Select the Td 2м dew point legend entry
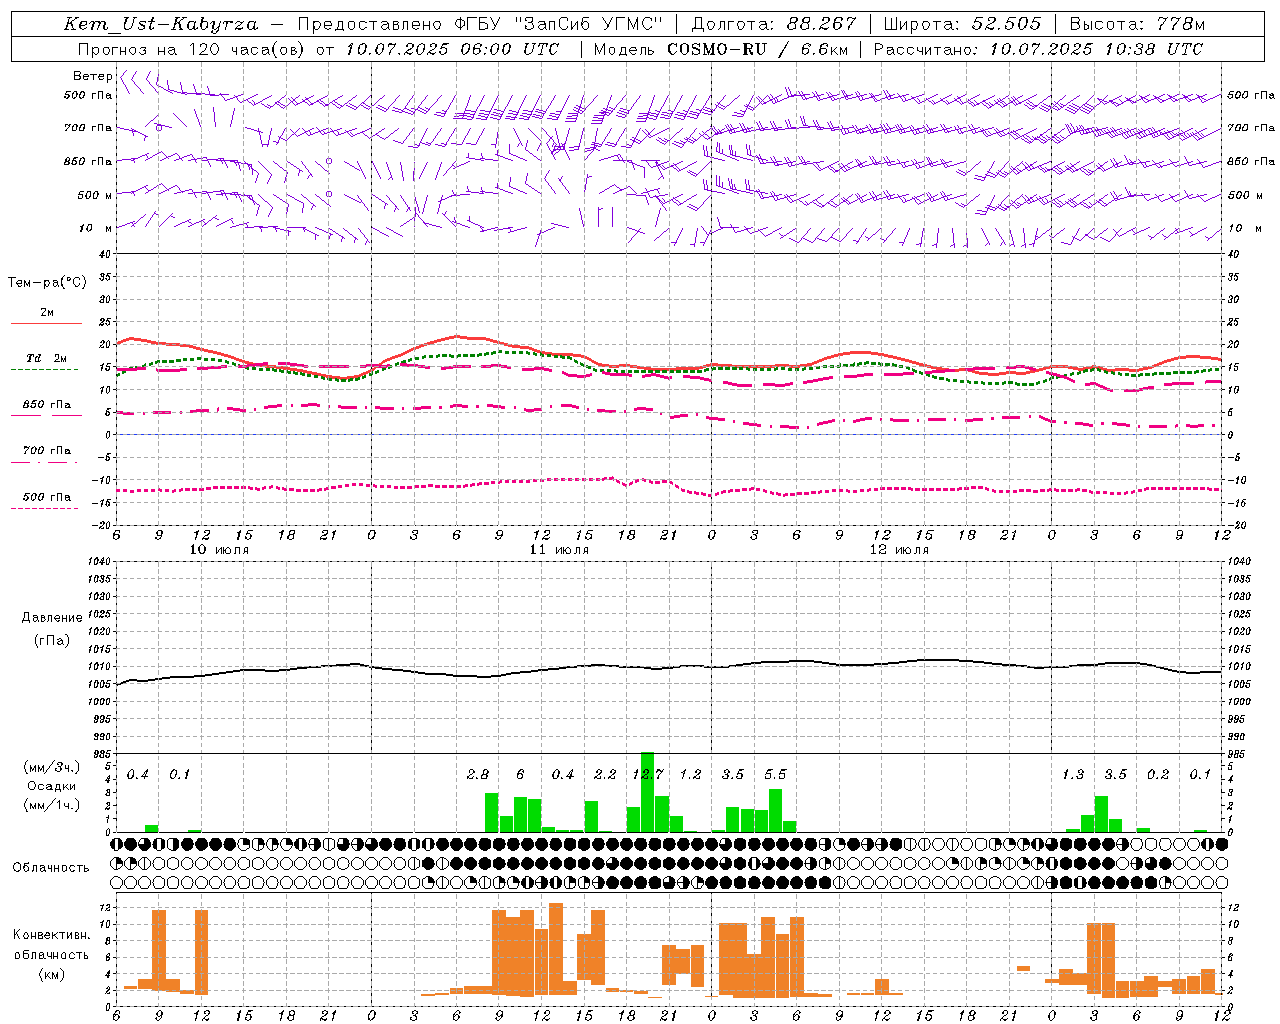The height and width of the screenshot is (1024, 1280). click(46, 358)
